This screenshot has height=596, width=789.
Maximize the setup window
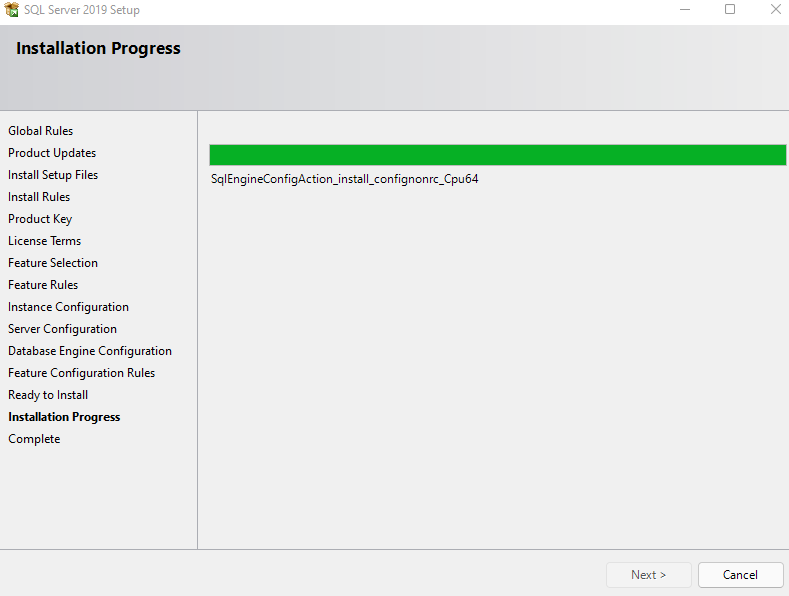[730, 10]
